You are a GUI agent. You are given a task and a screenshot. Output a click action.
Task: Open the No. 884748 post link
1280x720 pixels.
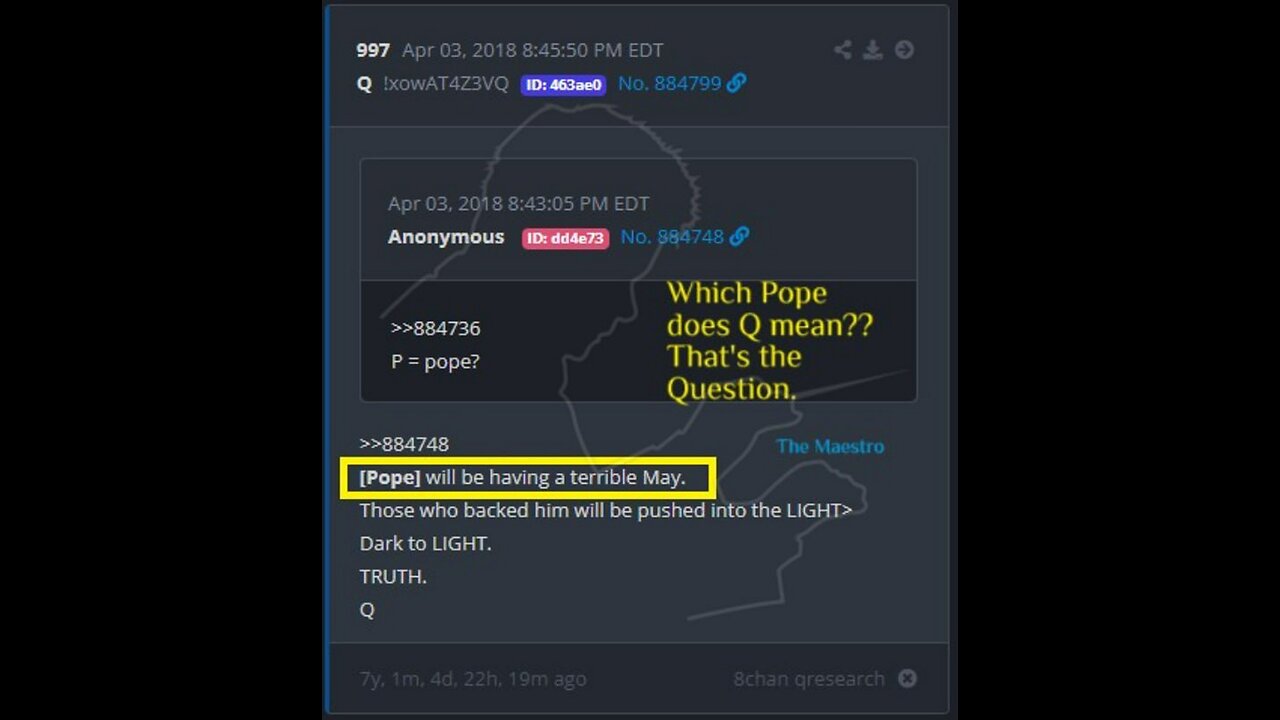[x=672, y=237]
